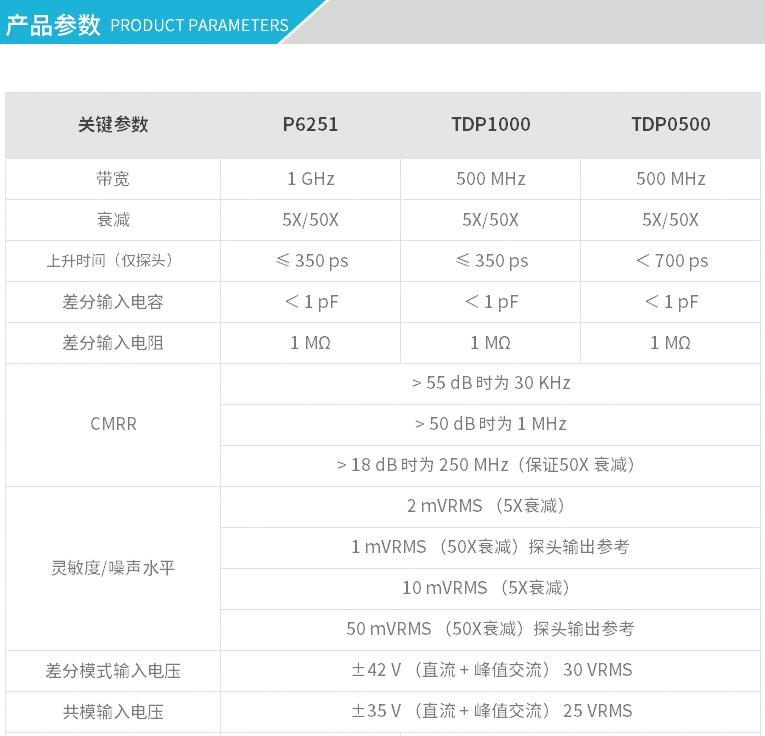Select the 差分输入电容 row label
The height and width of the screenshot is (736, 765).
[113, 302]
